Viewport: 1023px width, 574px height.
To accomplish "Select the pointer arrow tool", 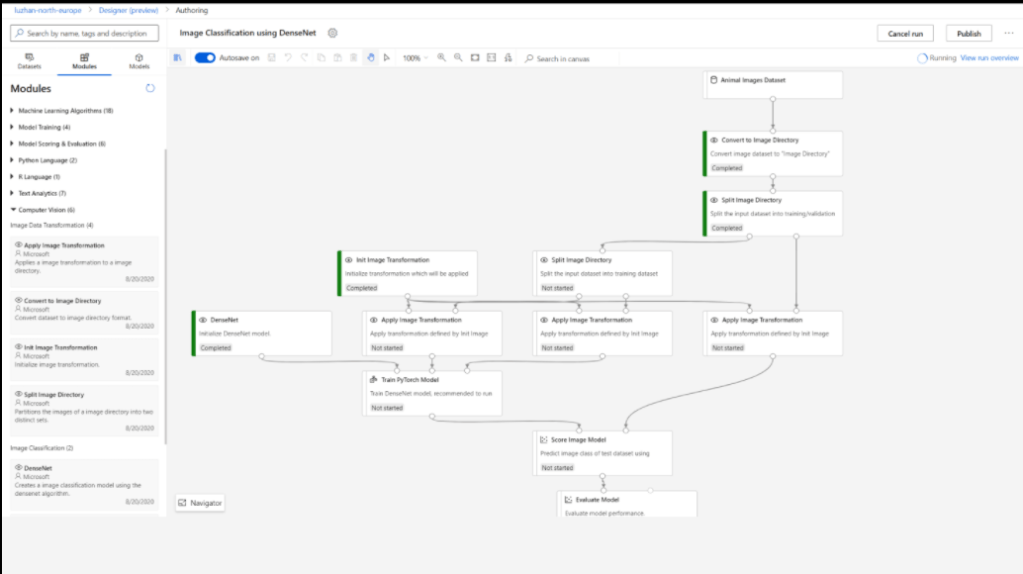I will [x=386, y=58].
